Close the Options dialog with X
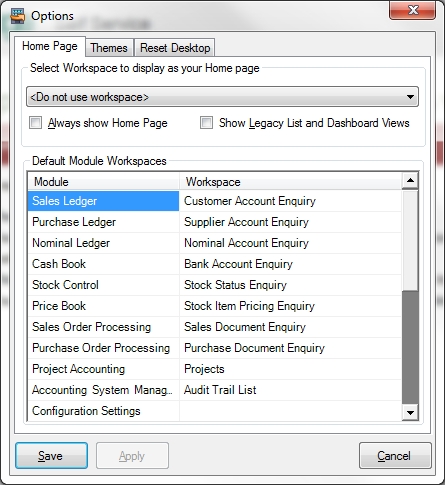Image resolution: width=447 pixels, height=485 pixels. (x=412, y=10)
